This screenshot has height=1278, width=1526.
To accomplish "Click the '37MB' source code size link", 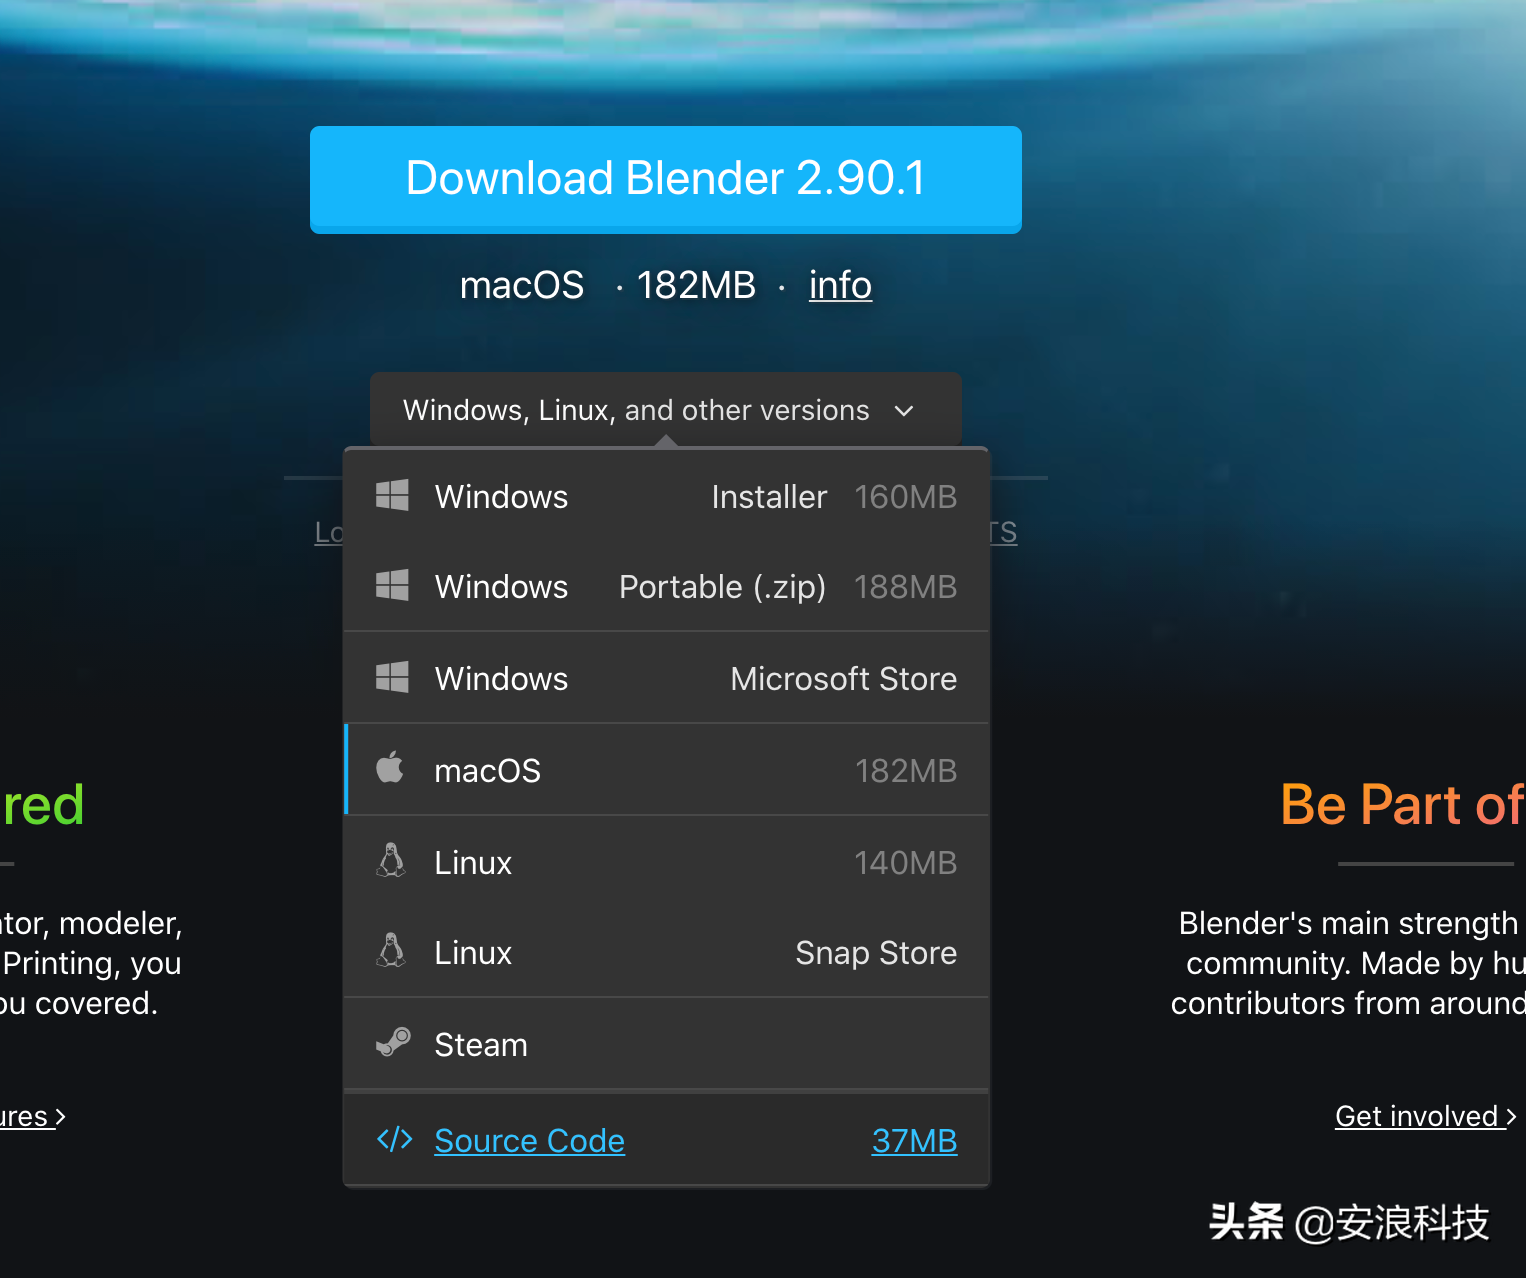I will [x=914, y=1141].
